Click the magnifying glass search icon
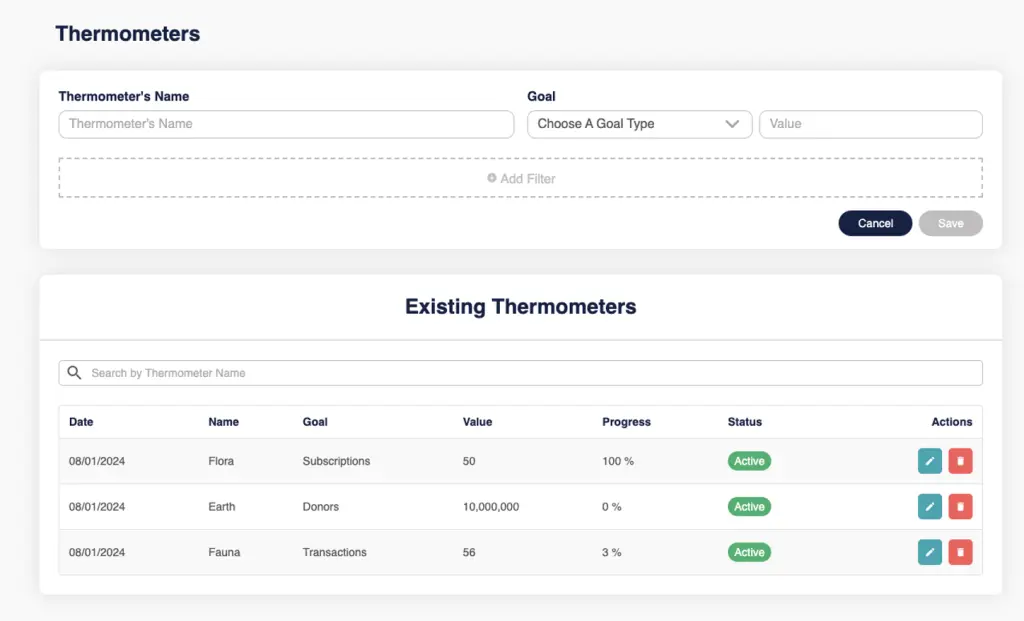The height and width of the screenshot is (621, 1024). point(74,373)
